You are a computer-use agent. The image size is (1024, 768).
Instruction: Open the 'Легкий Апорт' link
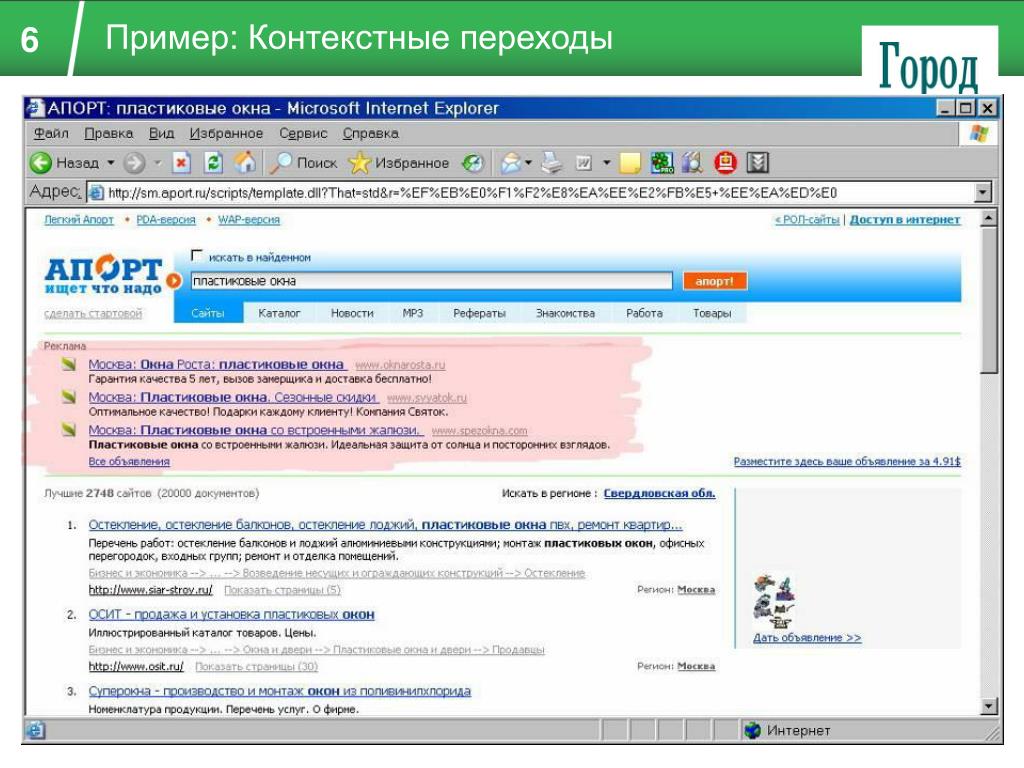(x=79, y=219)
